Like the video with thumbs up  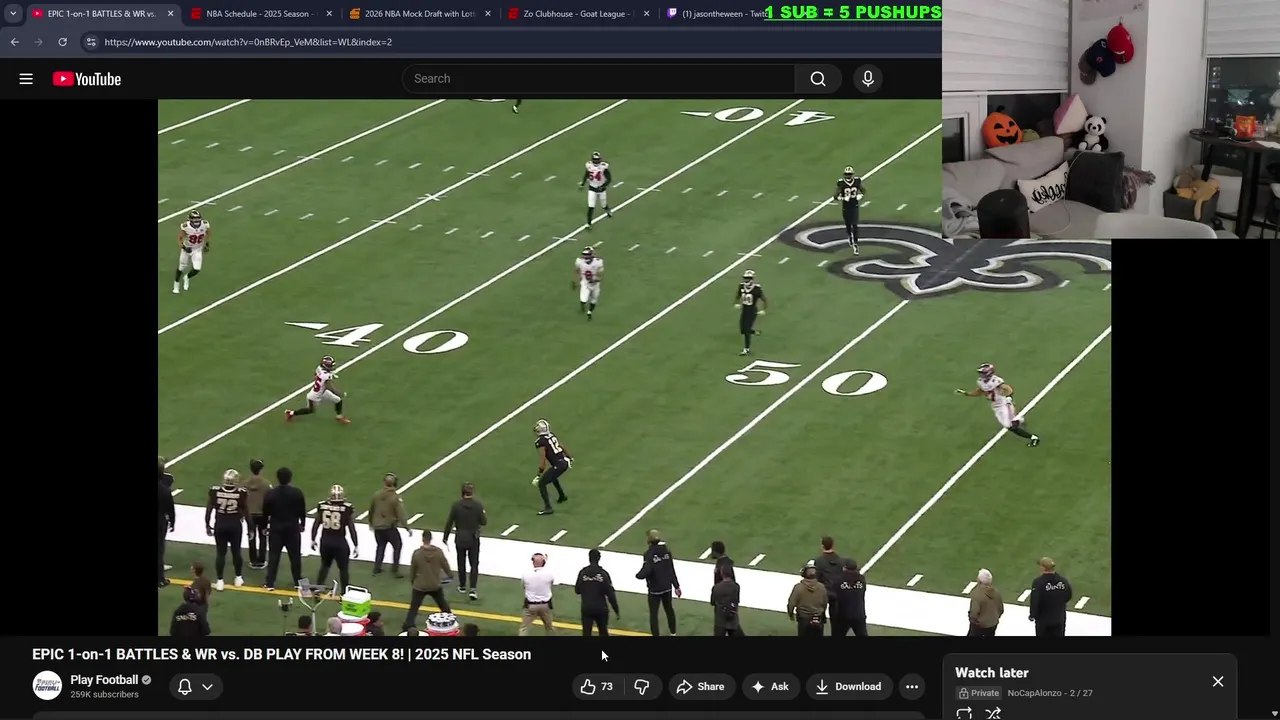597,687
